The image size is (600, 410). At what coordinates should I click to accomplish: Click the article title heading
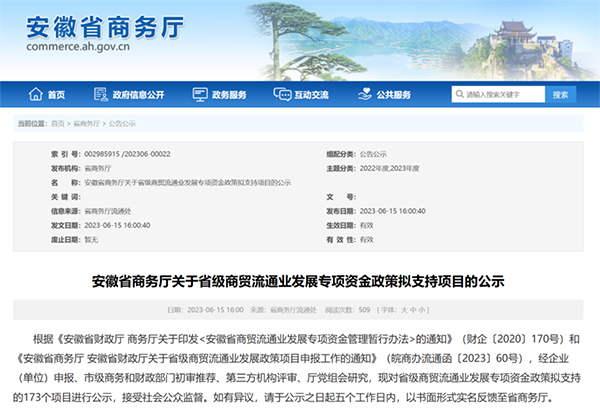point(299,281)
